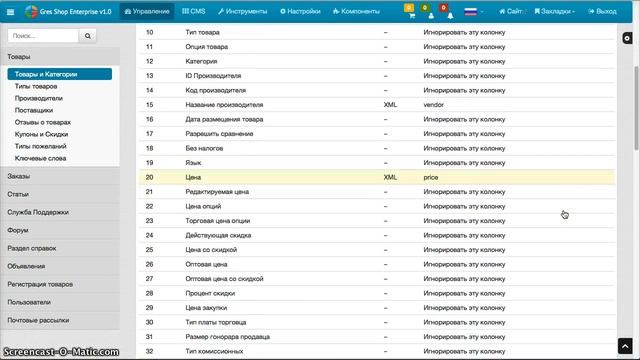Toggle the hamburger sidebar menu icon
The image size is (640, 360).
tap(11, 12)
